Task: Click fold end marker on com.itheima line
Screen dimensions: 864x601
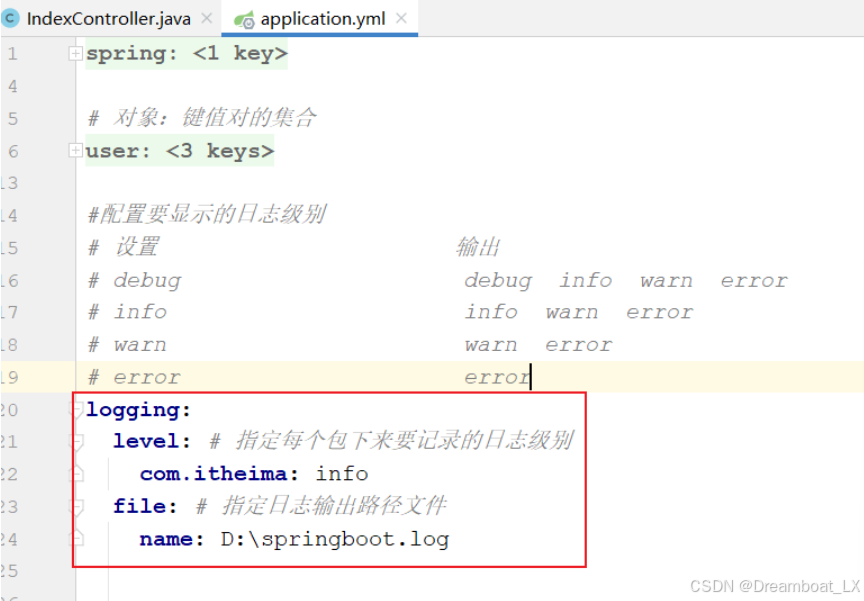Action: (76, 473)
